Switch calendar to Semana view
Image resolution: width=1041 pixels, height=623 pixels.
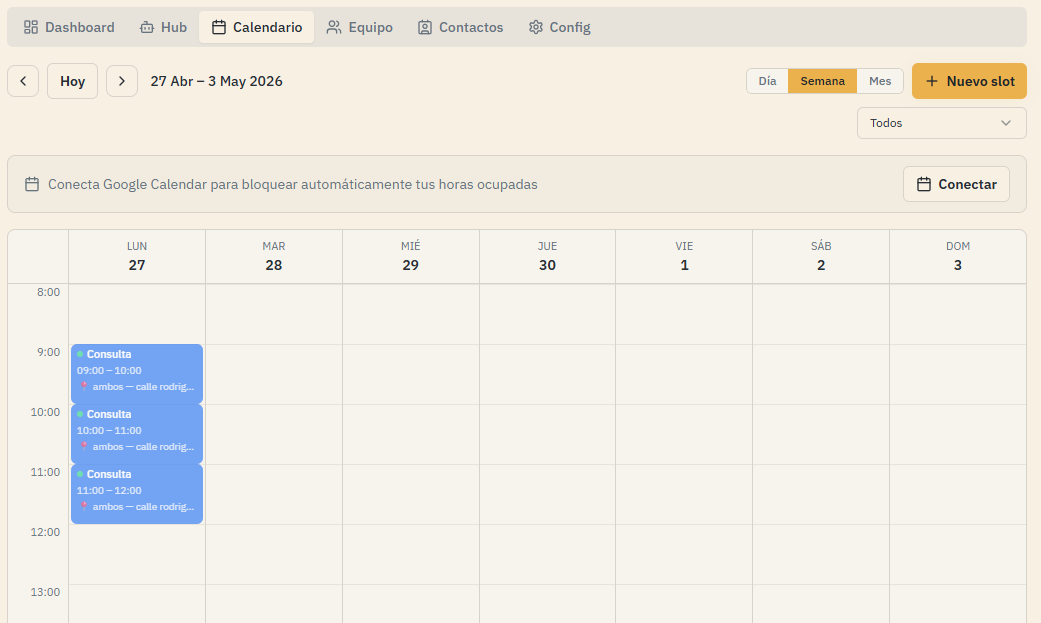(x=823, y=81)
